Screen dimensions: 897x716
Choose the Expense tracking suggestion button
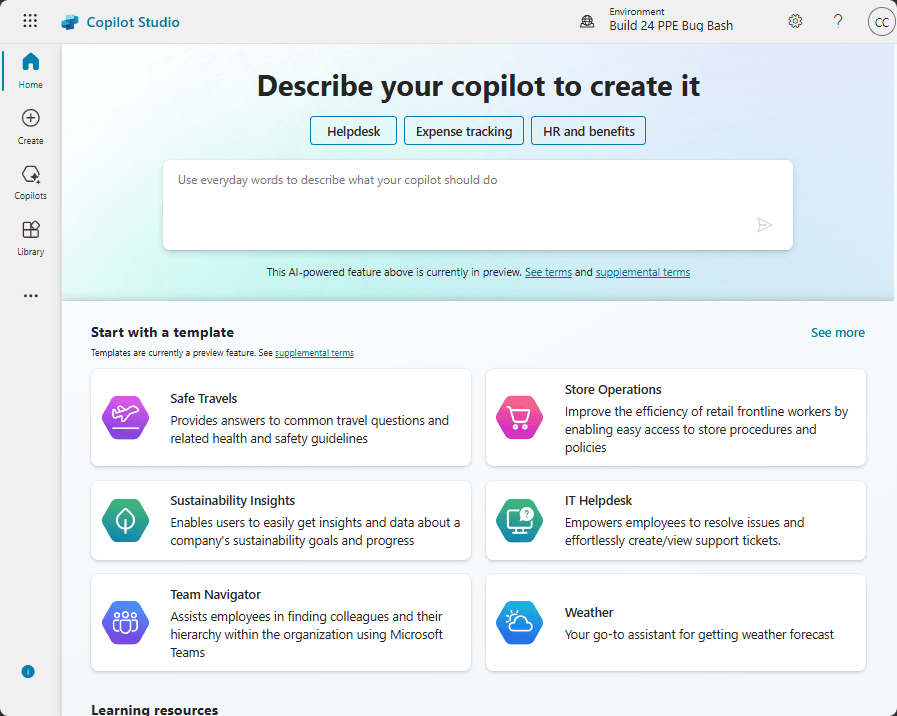[463, 131]
